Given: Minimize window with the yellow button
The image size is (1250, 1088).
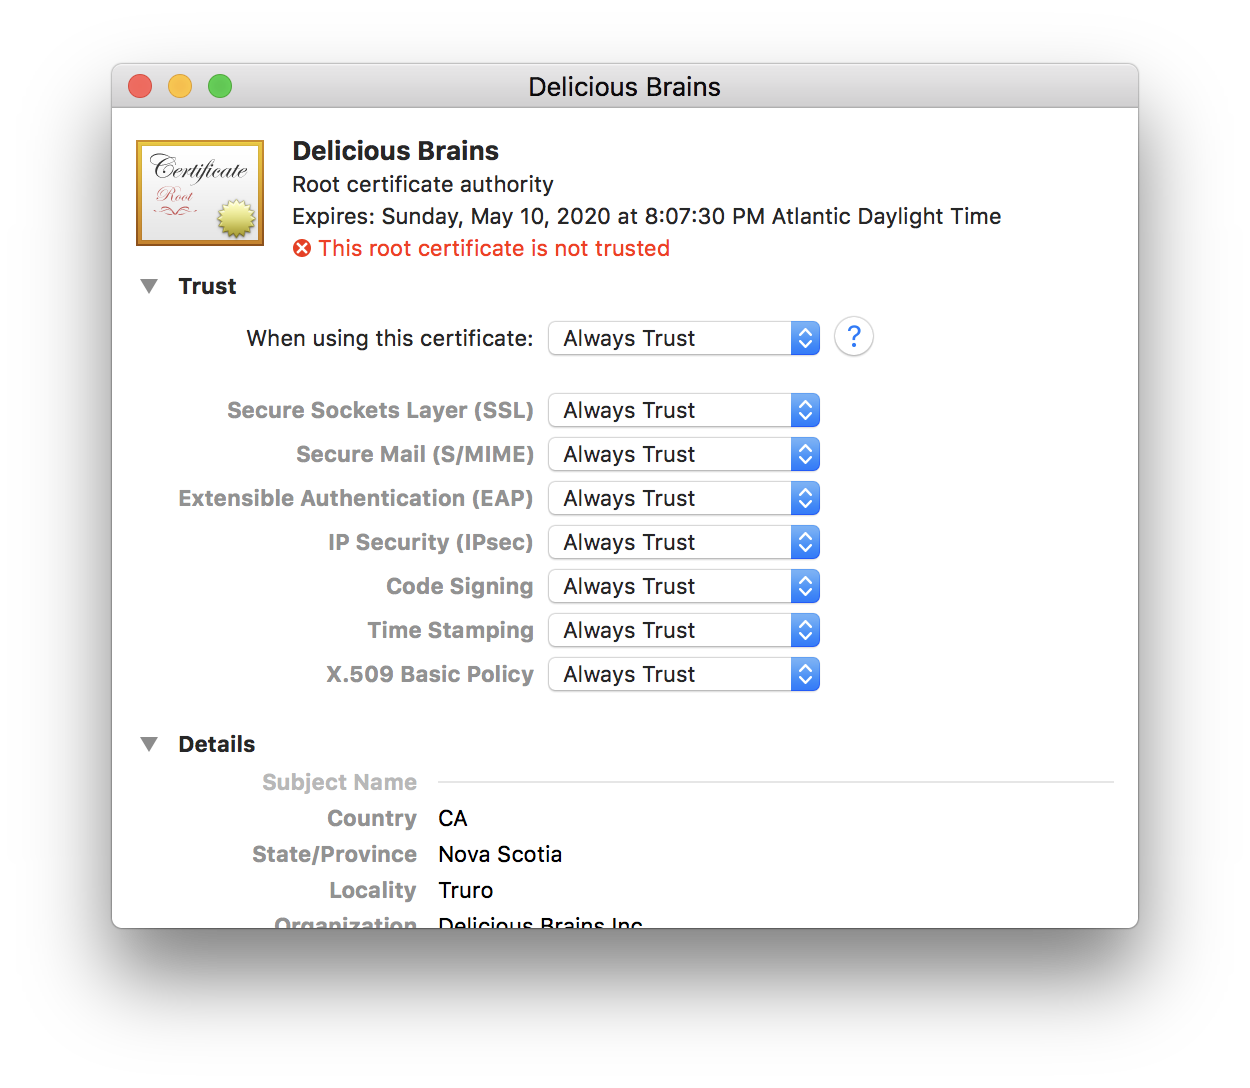Looking at the screenshot, I should pyautogui.click(x=180, y=87).
